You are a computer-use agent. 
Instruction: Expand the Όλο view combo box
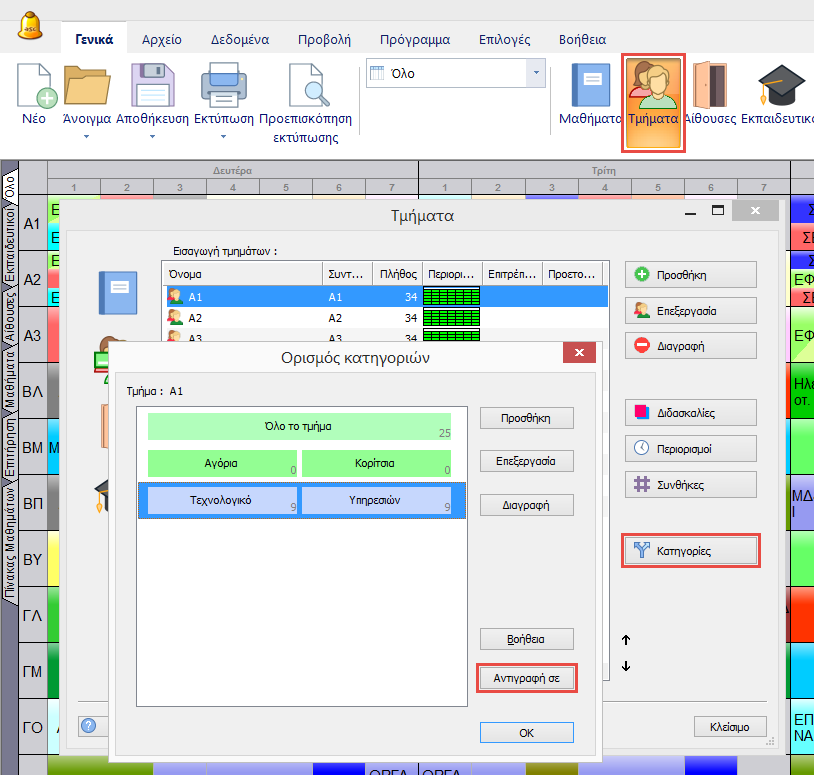(x=537, y=73)
